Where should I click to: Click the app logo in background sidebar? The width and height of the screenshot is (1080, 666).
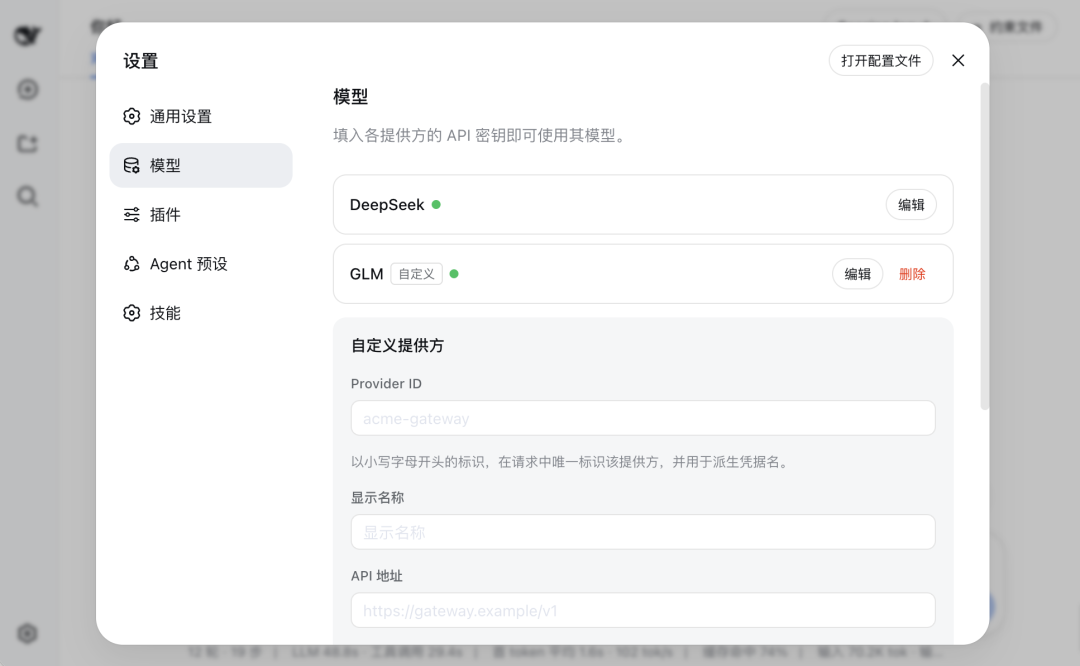tap(28, 35)
